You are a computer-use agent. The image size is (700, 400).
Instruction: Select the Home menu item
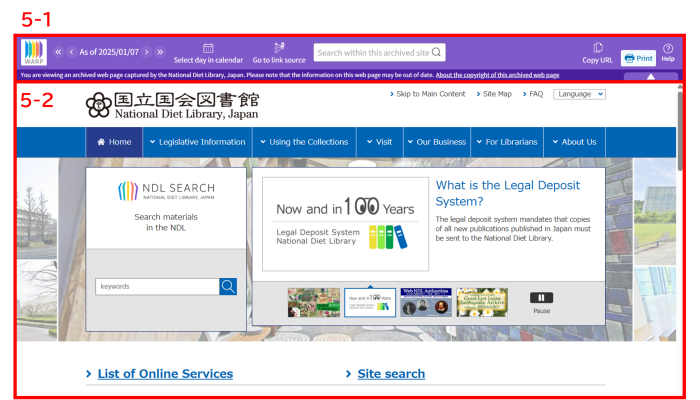(114, 142)
